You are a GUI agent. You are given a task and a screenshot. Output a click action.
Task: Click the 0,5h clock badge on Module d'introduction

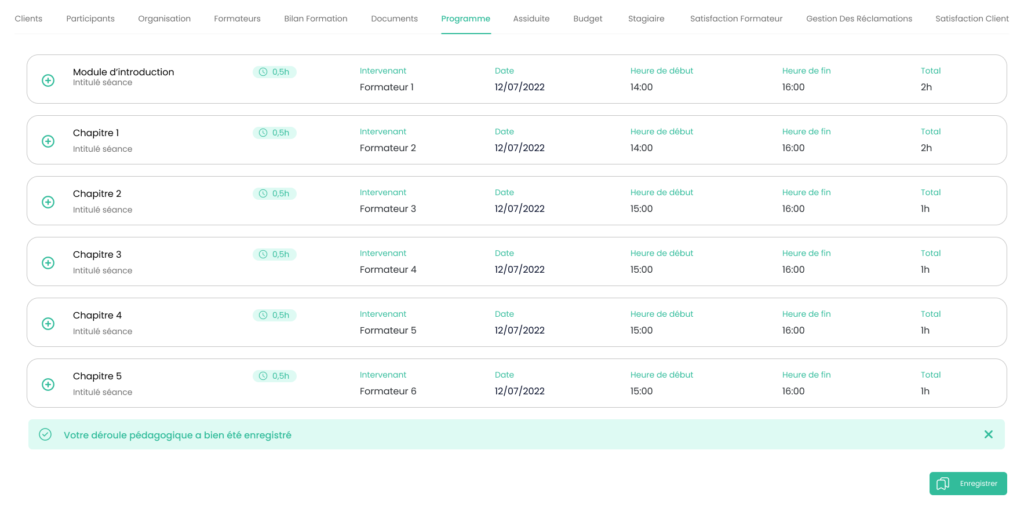pos(274,72)
